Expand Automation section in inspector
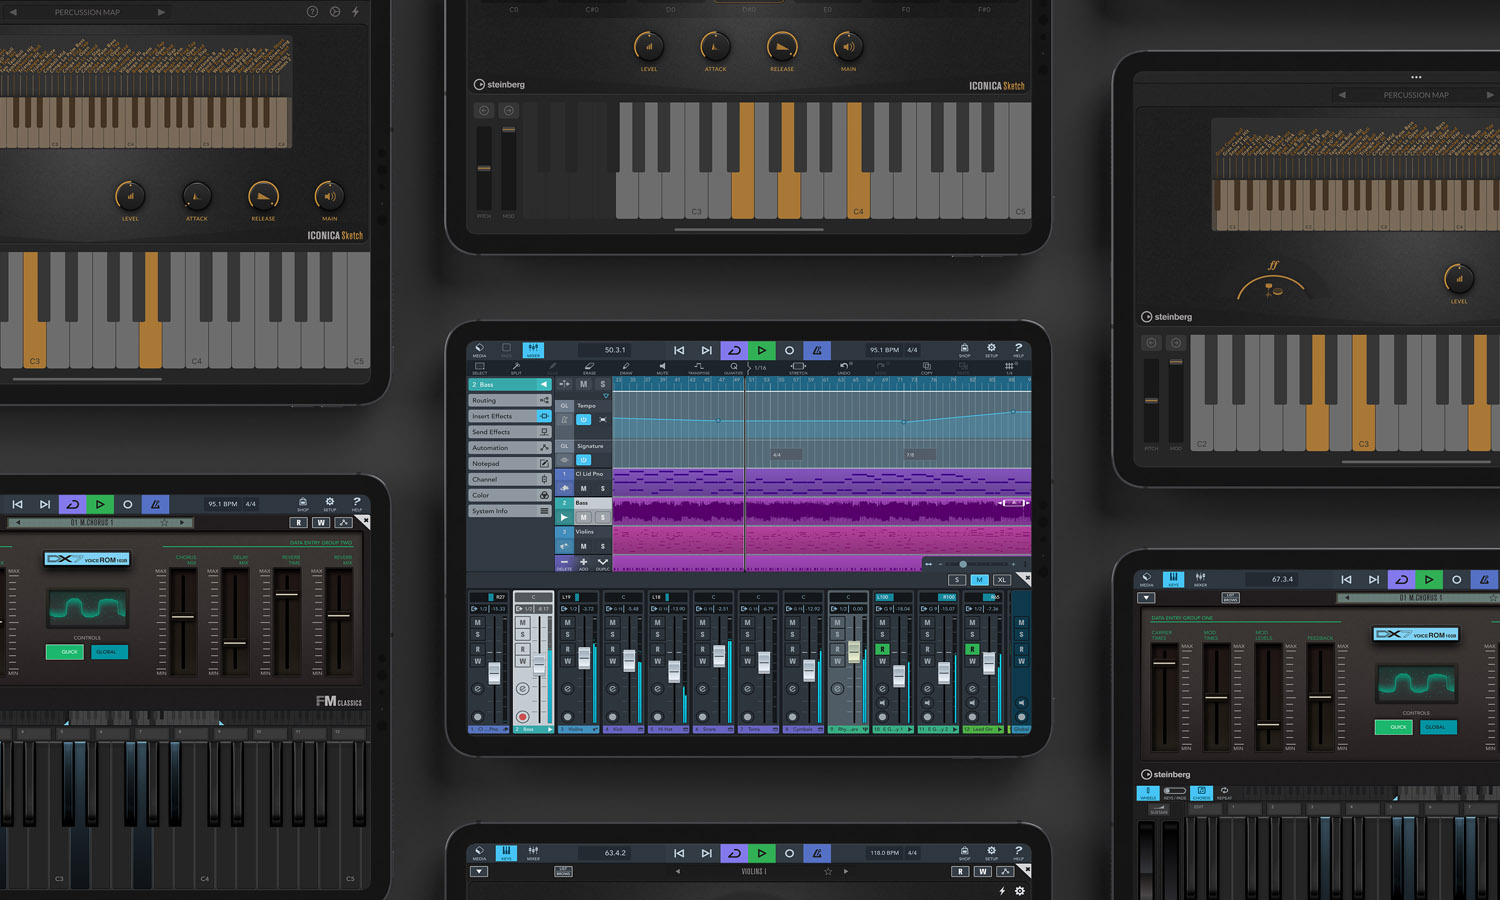Image resolution: width=1500 pixels, height=900 pixels. pos(510,448)
